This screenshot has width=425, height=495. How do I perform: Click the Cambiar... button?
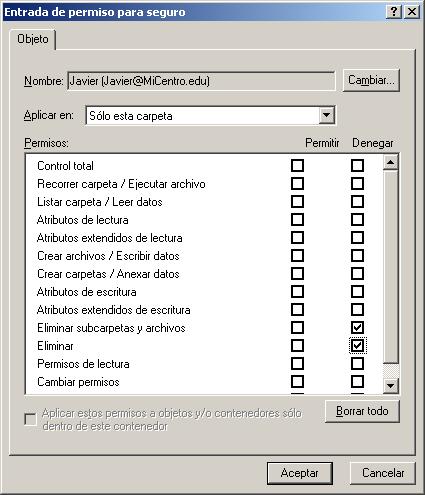pyautogui.click(x=371, y=80)
